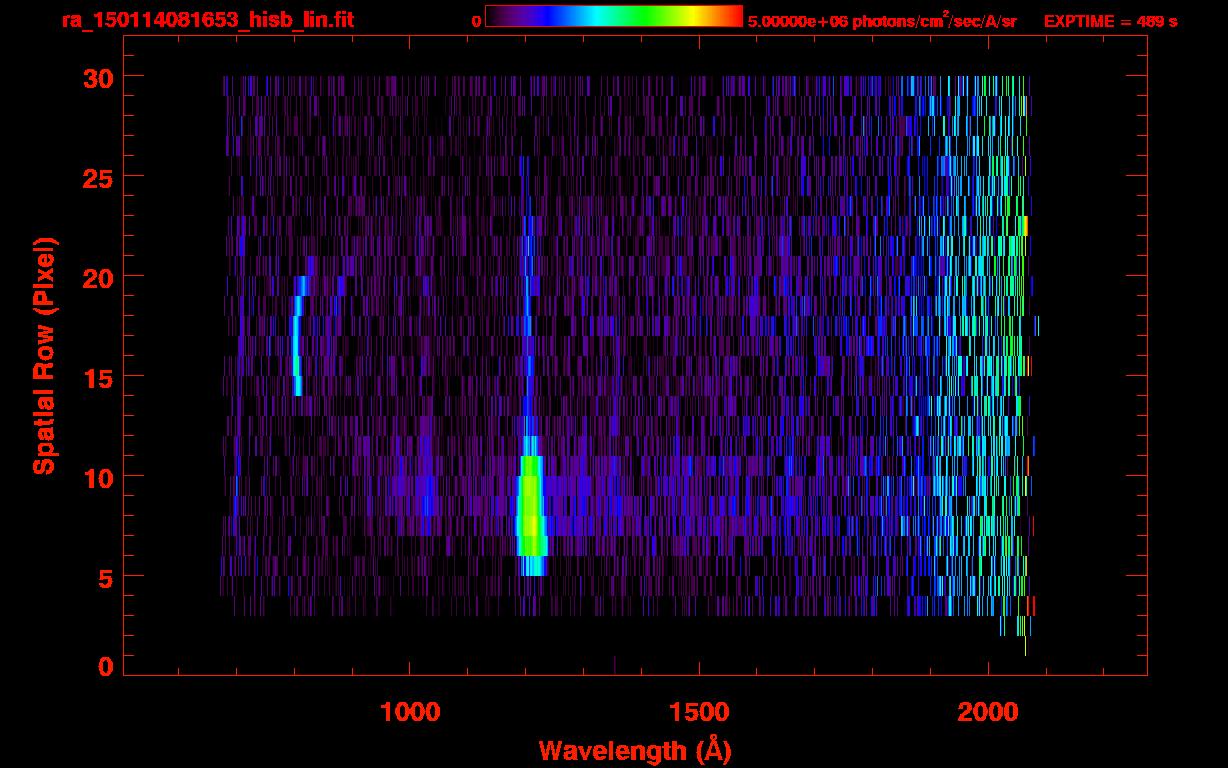Click the 1000 wavelength tick label

coord(410,712)
